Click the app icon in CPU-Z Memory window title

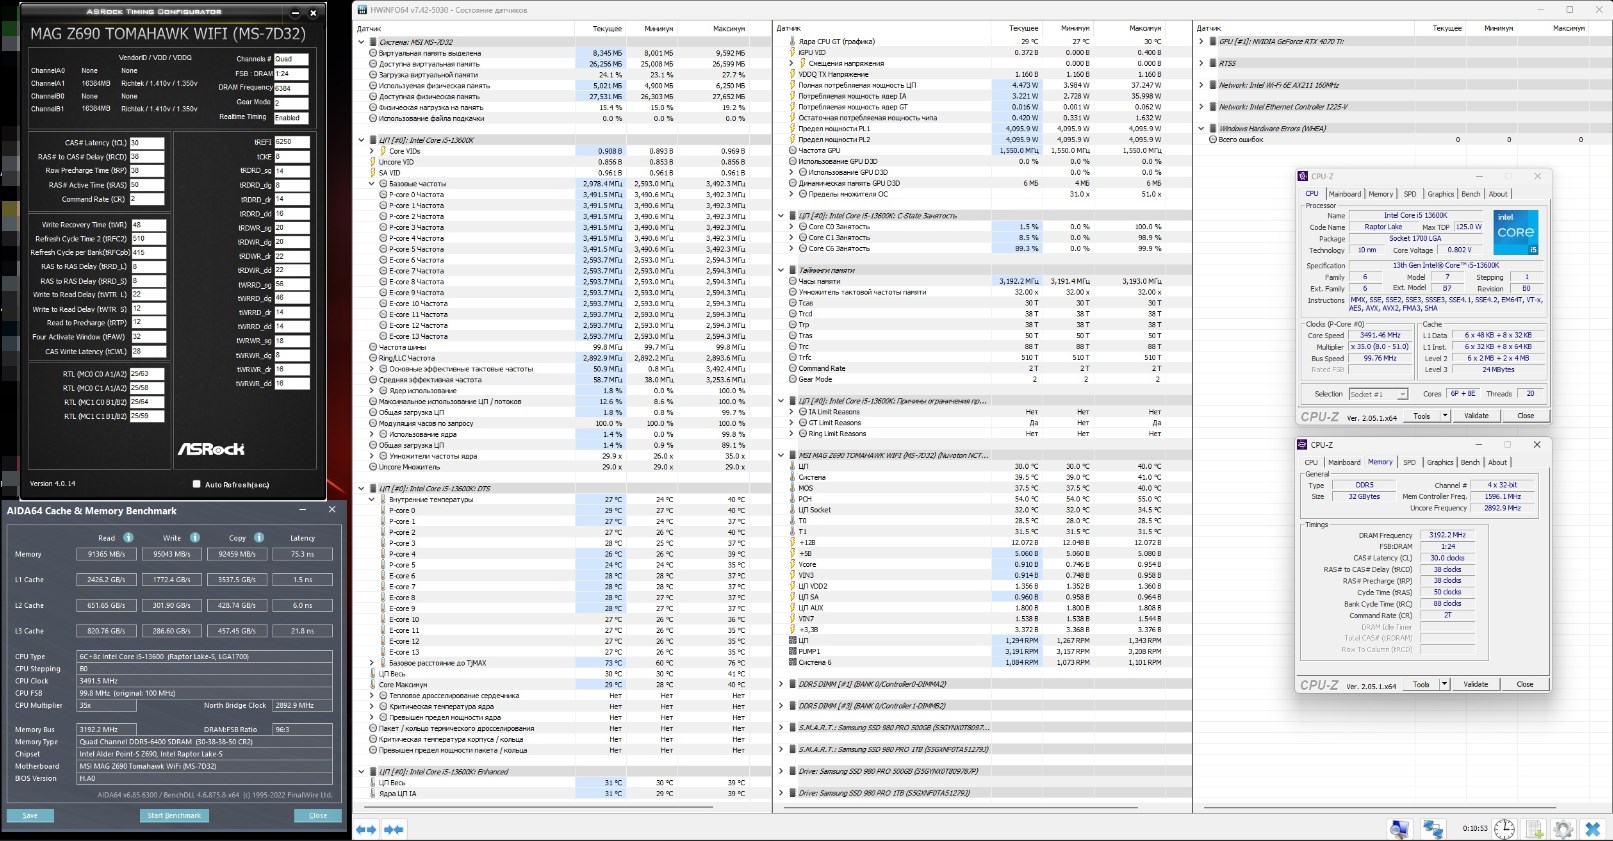pos(1303,444)
